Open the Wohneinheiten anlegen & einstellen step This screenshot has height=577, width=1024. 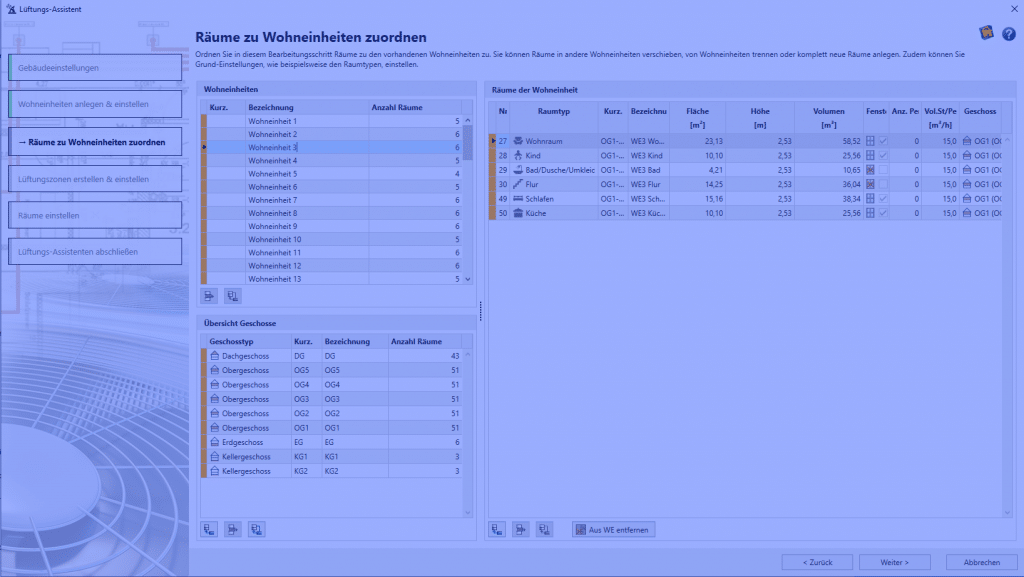pos(95,104)
